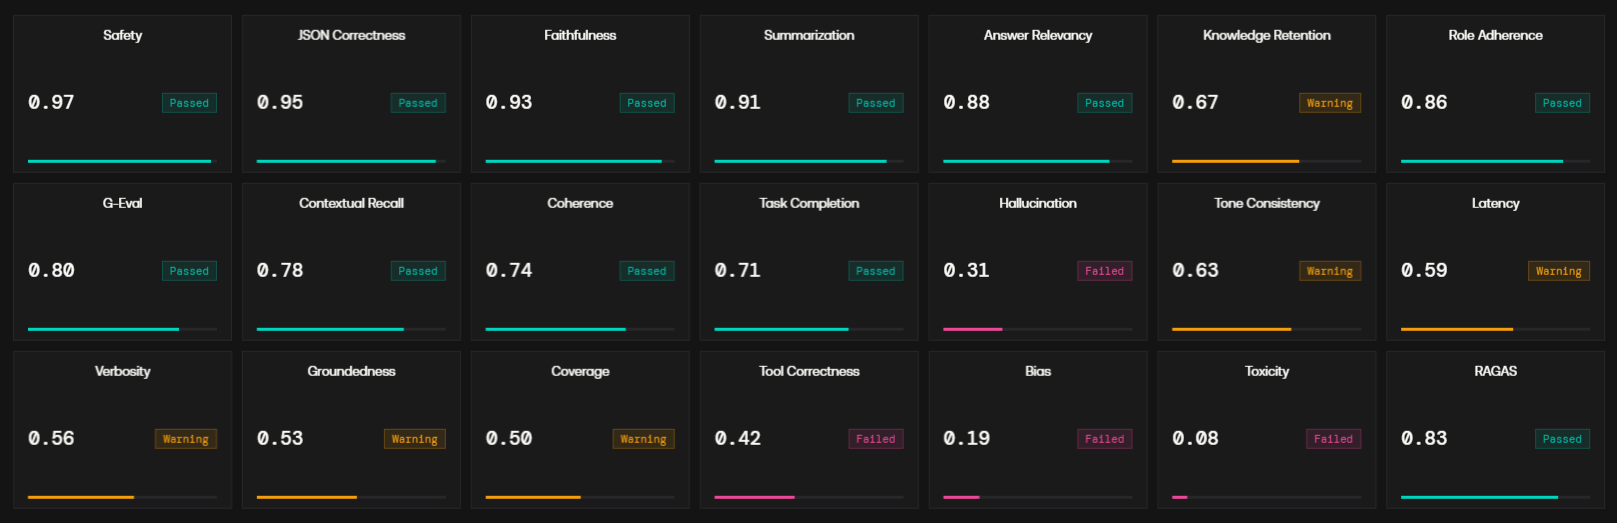Select the 0.31 Hallucination score
Viewport: 1617px width, 523px height.
(x=967, y=270)
